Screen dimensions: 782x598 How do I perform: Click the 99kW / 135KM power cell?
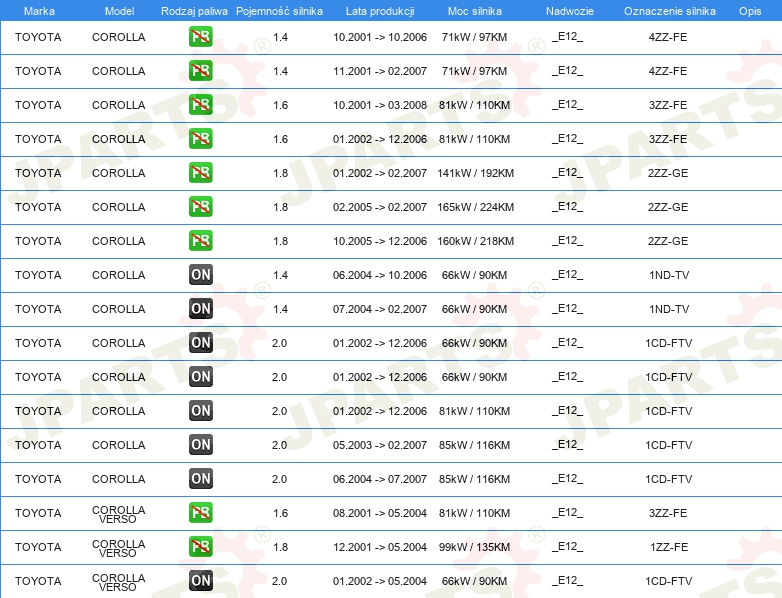(474, 547)
